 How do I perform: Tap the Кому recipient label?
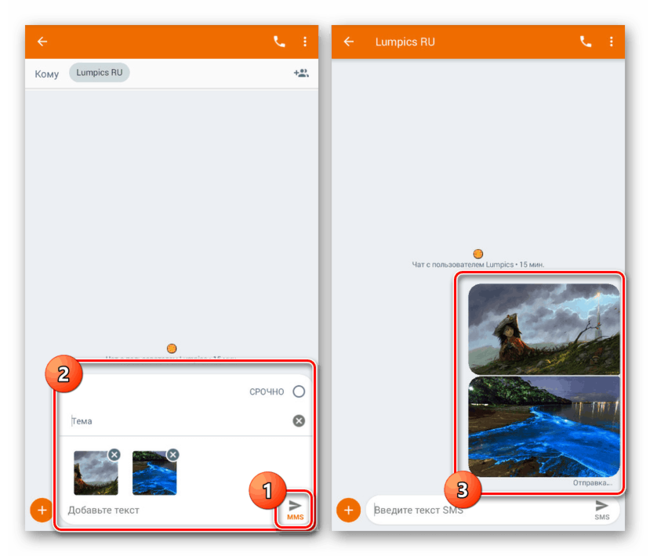[x=46, y=74]
